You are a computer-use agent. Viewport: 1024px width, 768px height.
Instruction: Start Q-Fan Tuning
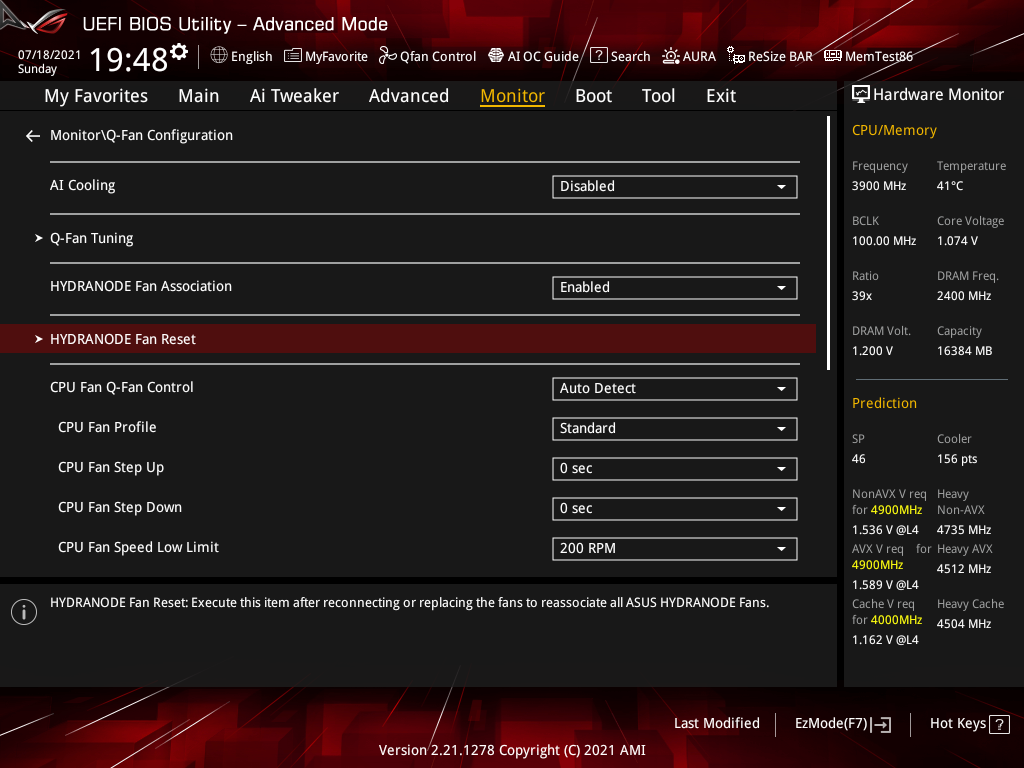pos(91,238)
